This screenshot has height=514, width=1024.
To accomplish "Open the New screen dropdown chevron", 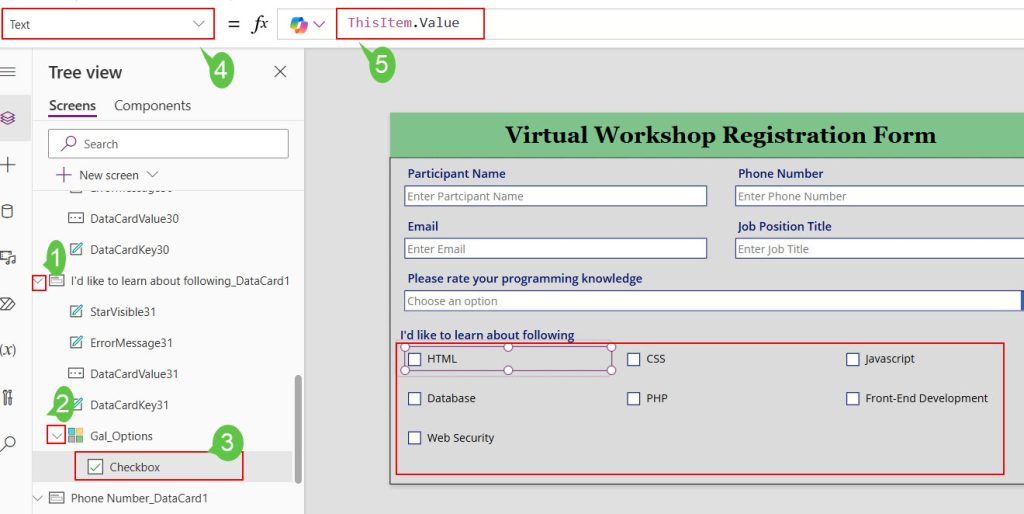I will [153, 174].
